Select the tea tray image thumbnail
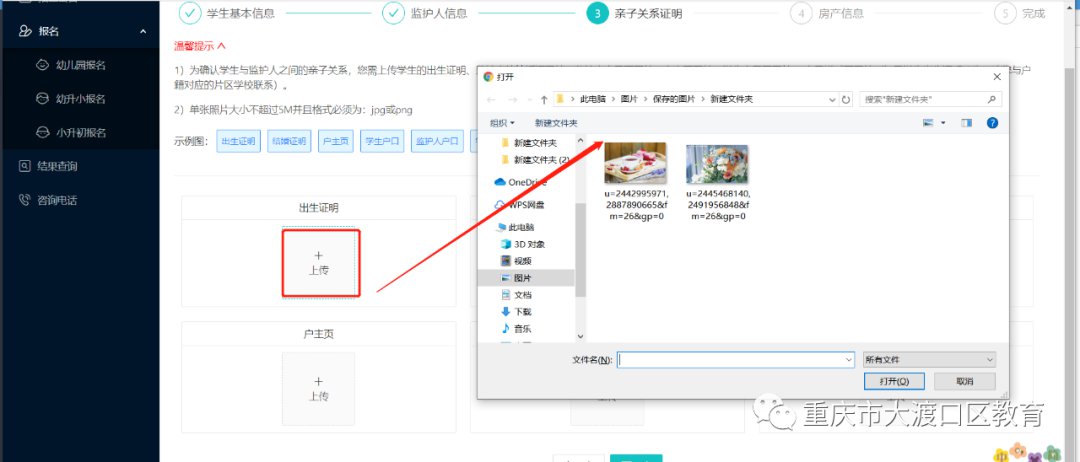The height and width of the screenshot is (462, 1080). point(635,163)
